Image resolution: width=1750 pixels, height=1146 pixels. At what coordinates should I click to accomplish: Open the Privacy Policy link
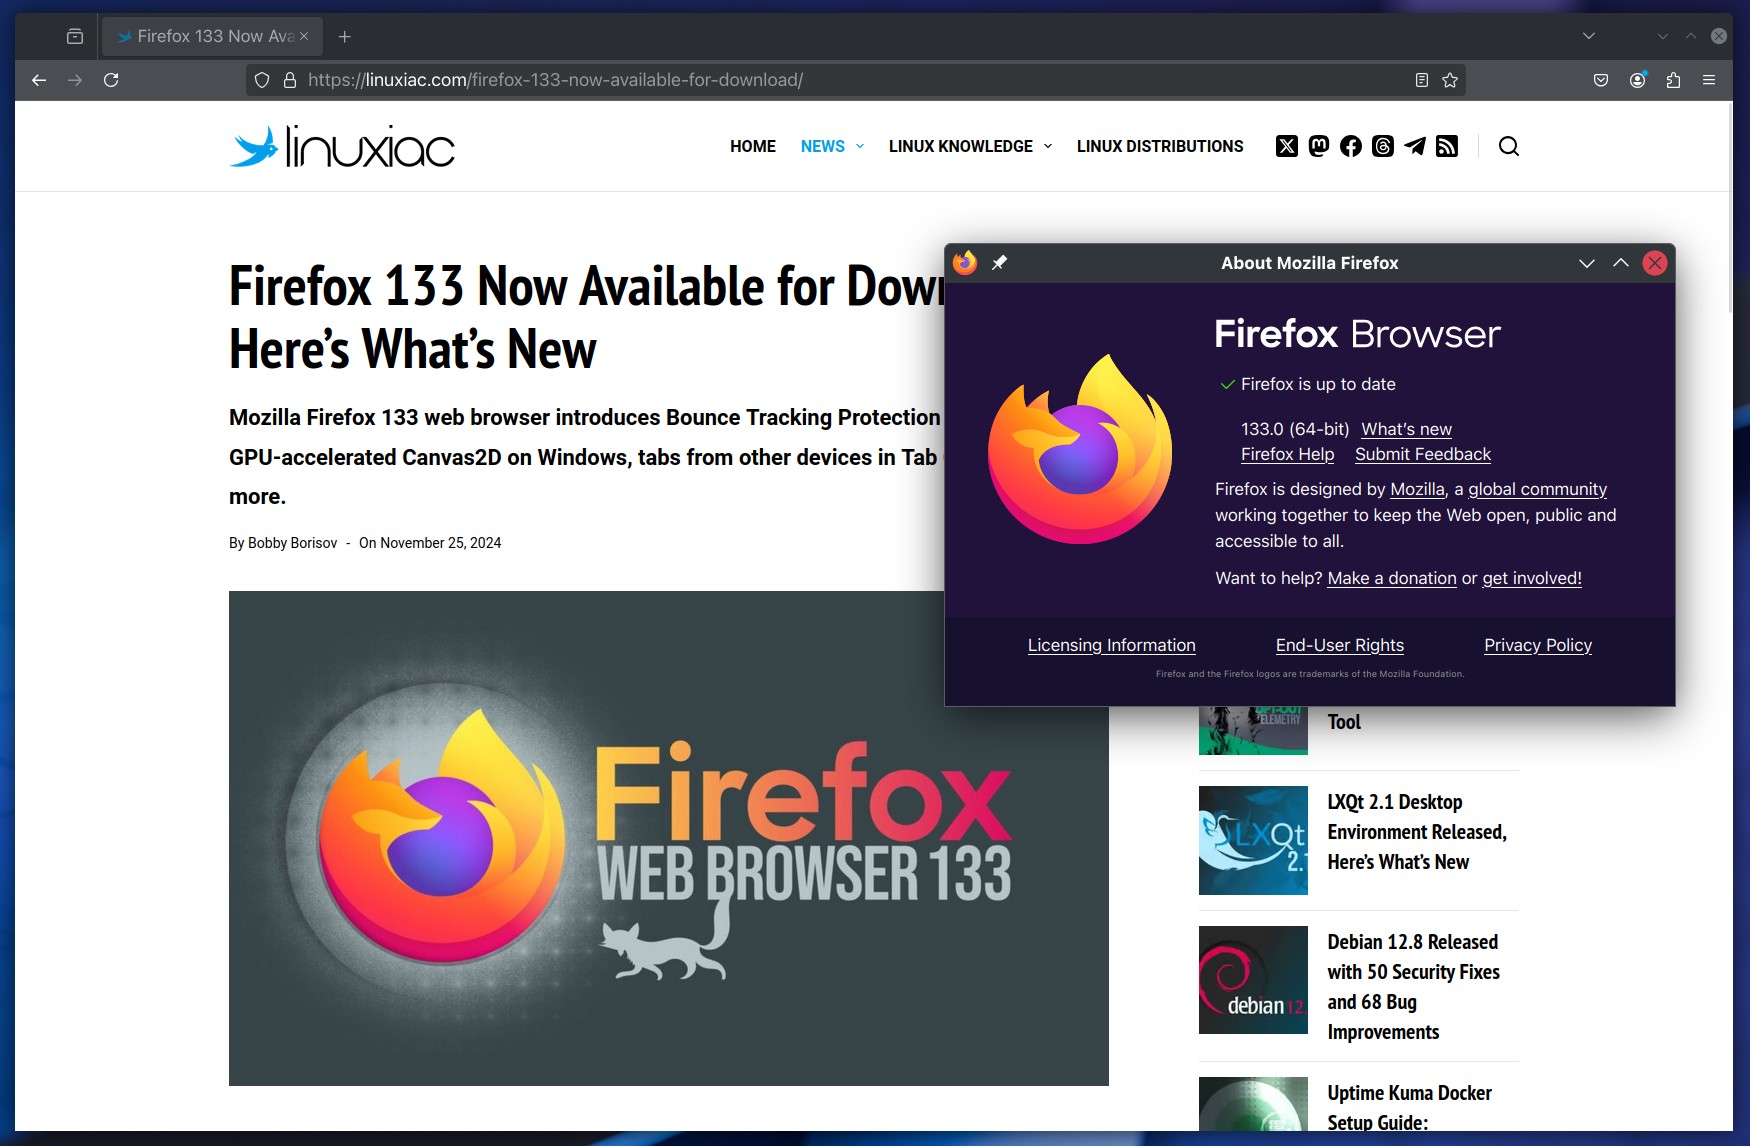click(x=1537, y=645)
